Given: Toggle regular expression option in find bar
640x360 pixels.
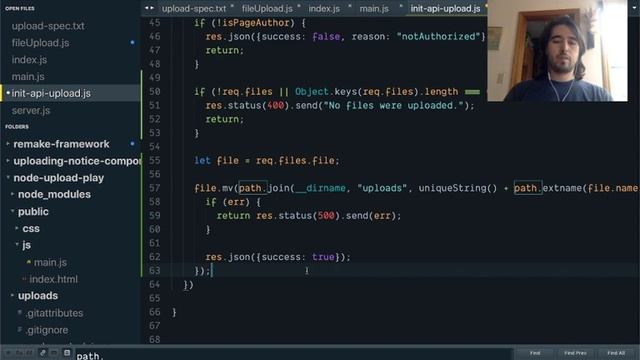Looking at the screenshot, I should pos(9,353).
